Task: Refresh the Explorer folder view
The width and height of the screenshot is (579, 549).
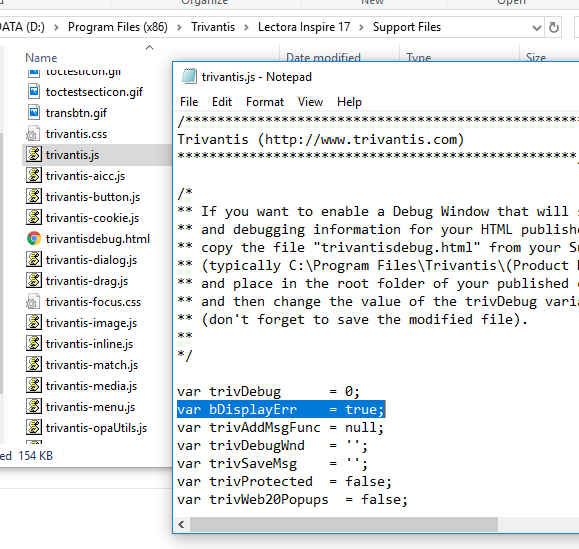Action: pos(553,27)
